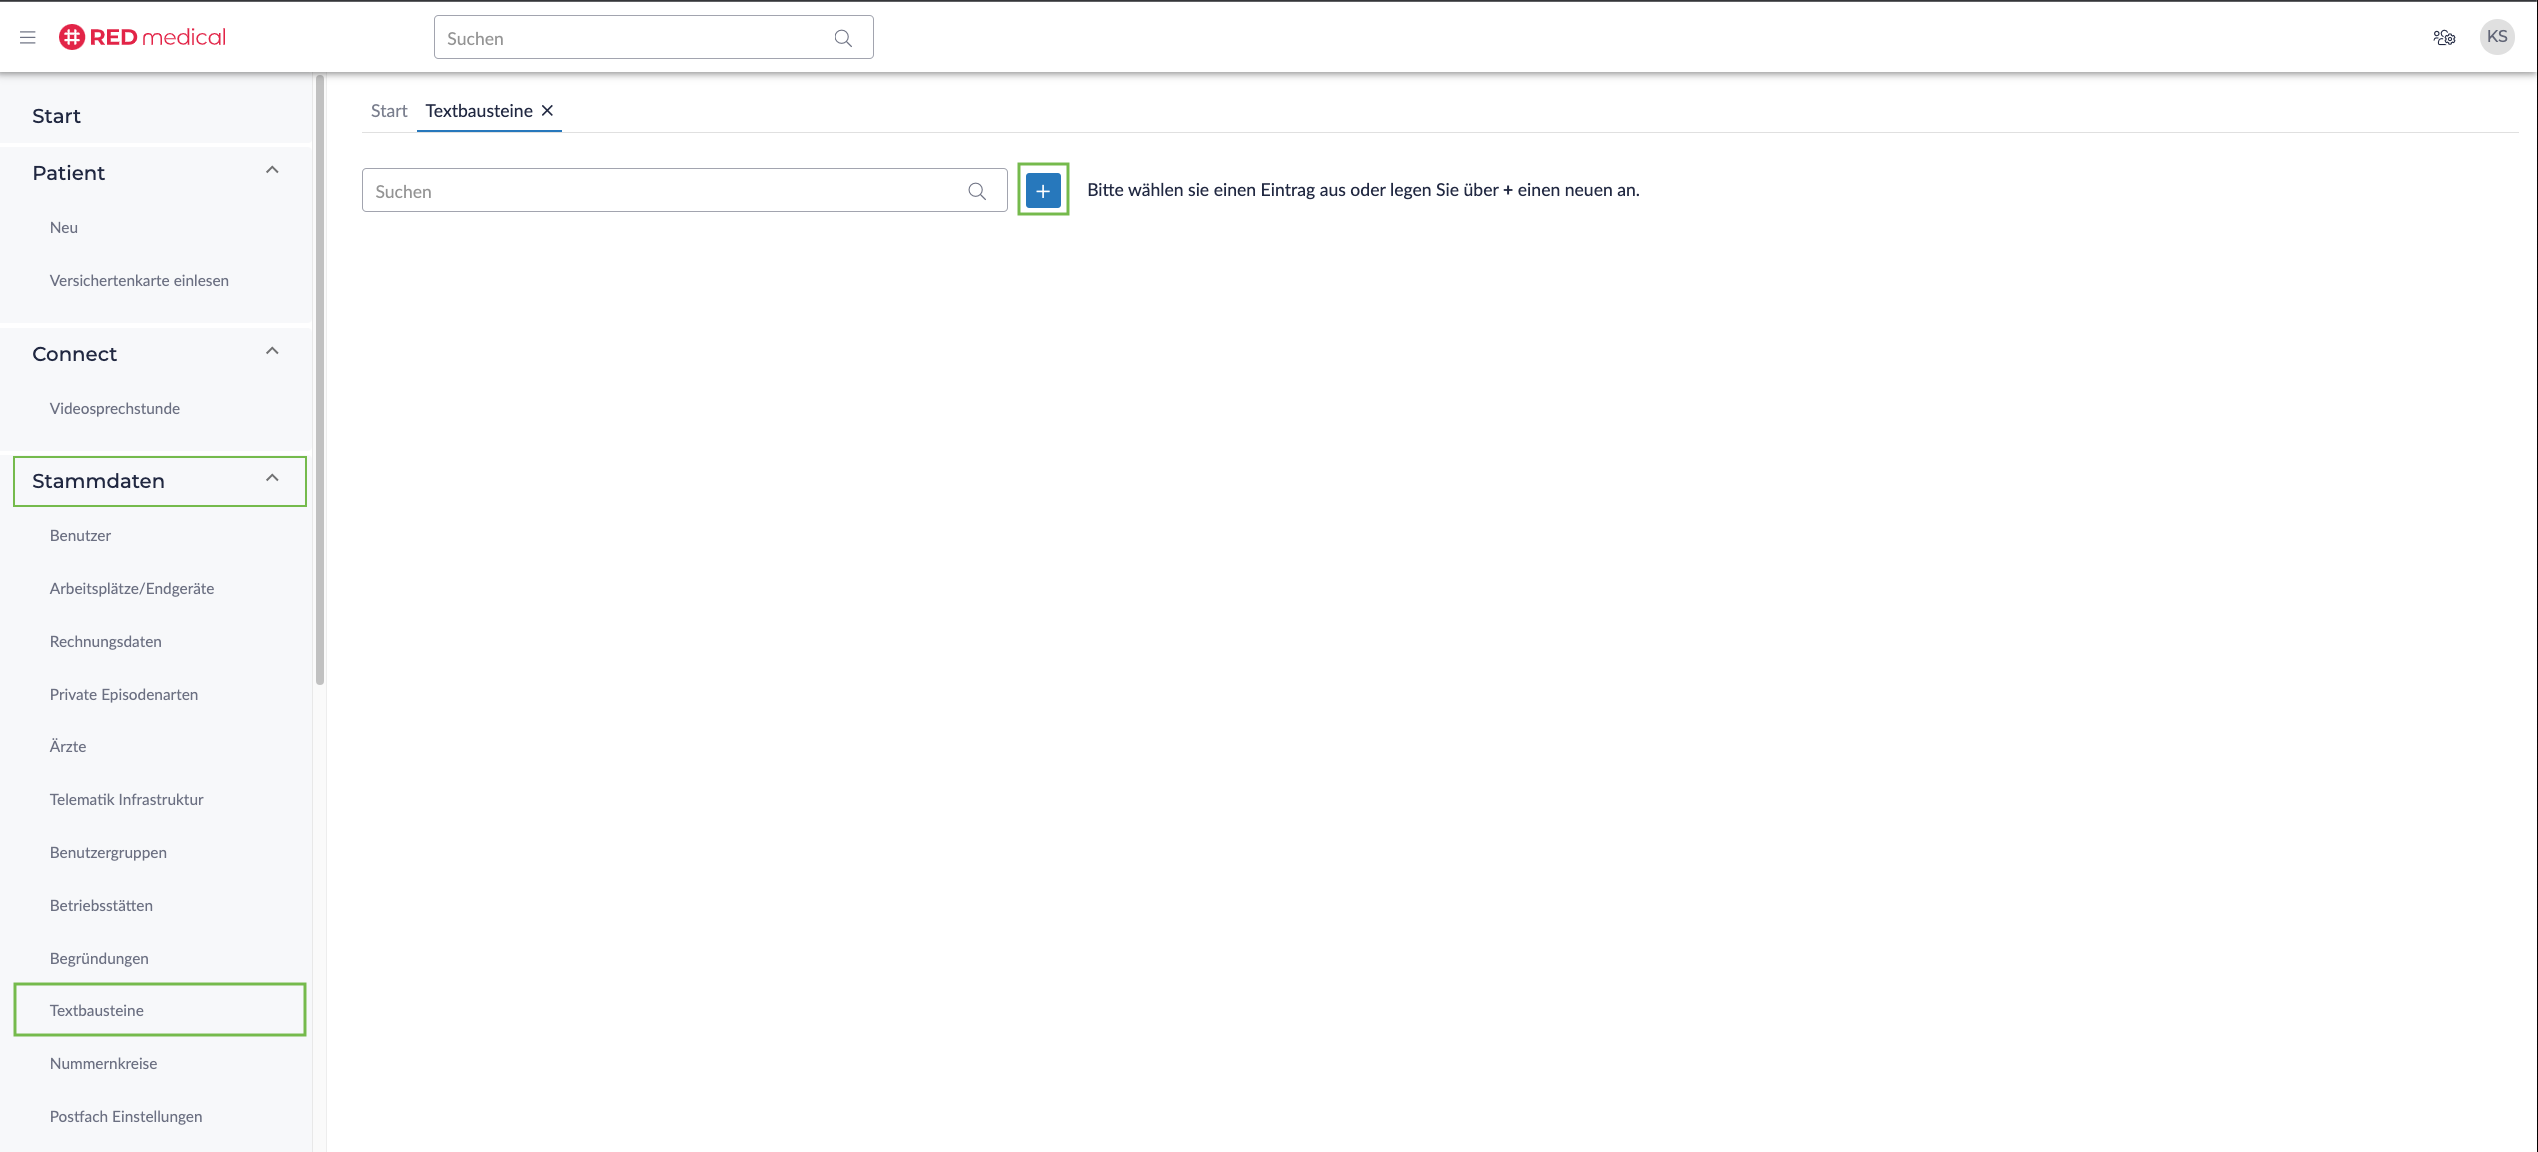
Task: Open the KS user avatar
Action: pos(2496,37)
